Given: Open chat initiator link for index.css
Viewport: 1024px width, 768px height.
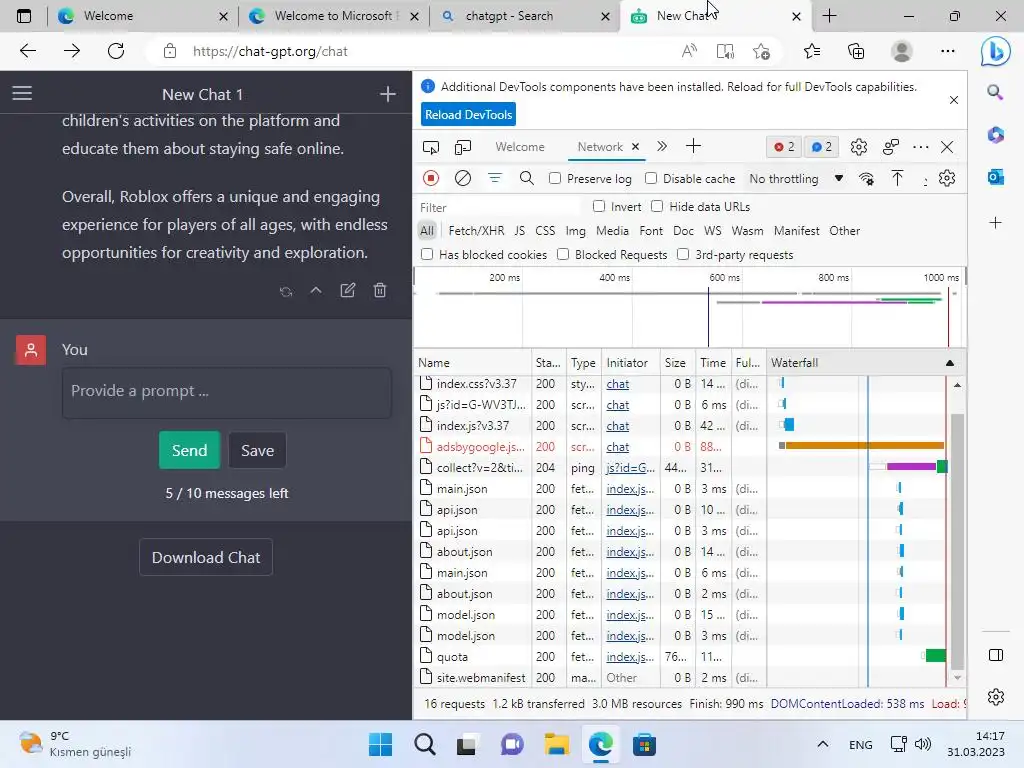Looking at the screenshot, I should pyautogui.click(x=617, y=384).
